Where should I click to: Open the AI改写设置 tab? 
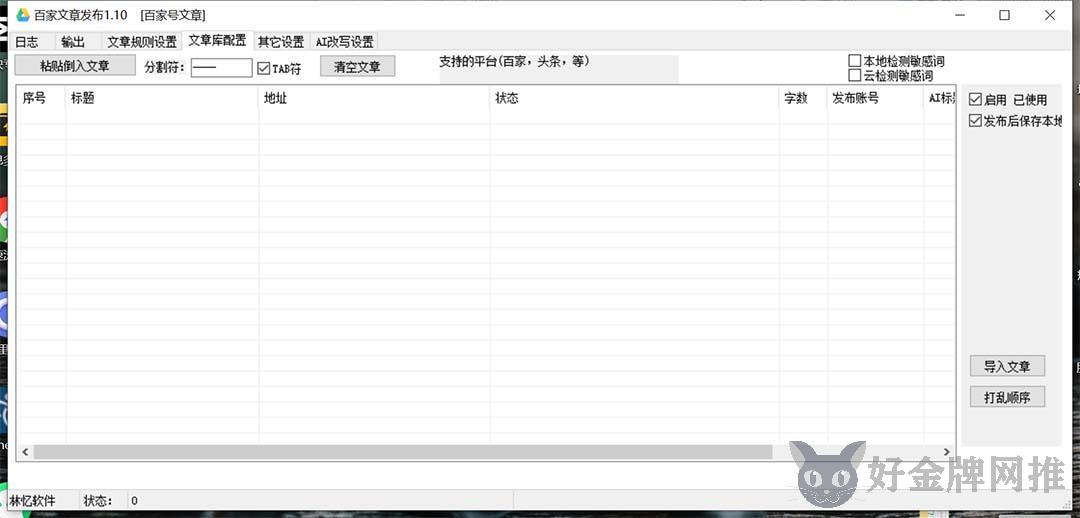[344, 41]
